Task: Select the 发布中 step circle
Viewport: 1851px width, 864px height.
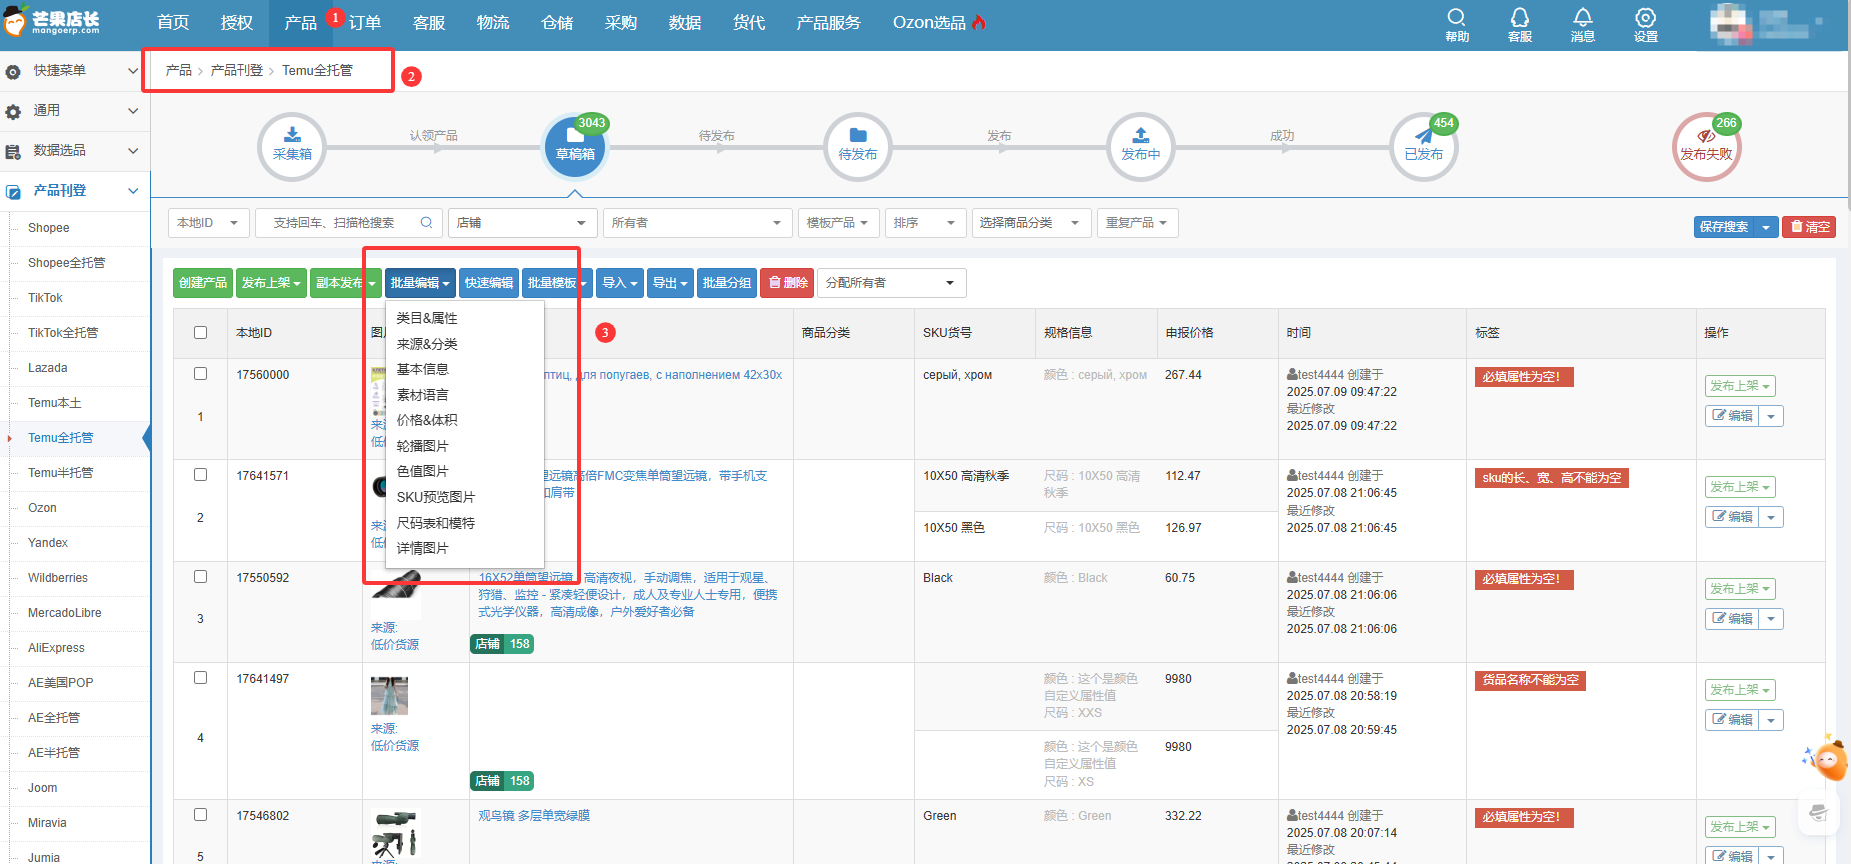Action: (1141, 146)
